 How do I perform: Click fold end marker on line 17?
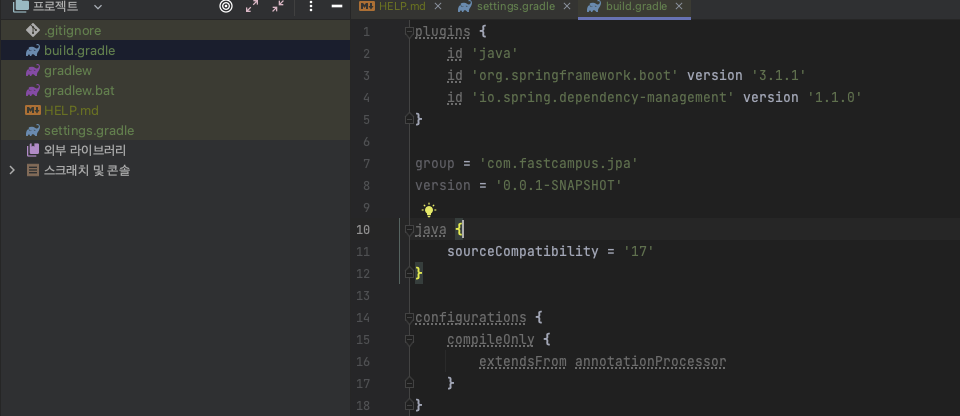point(409,383)
